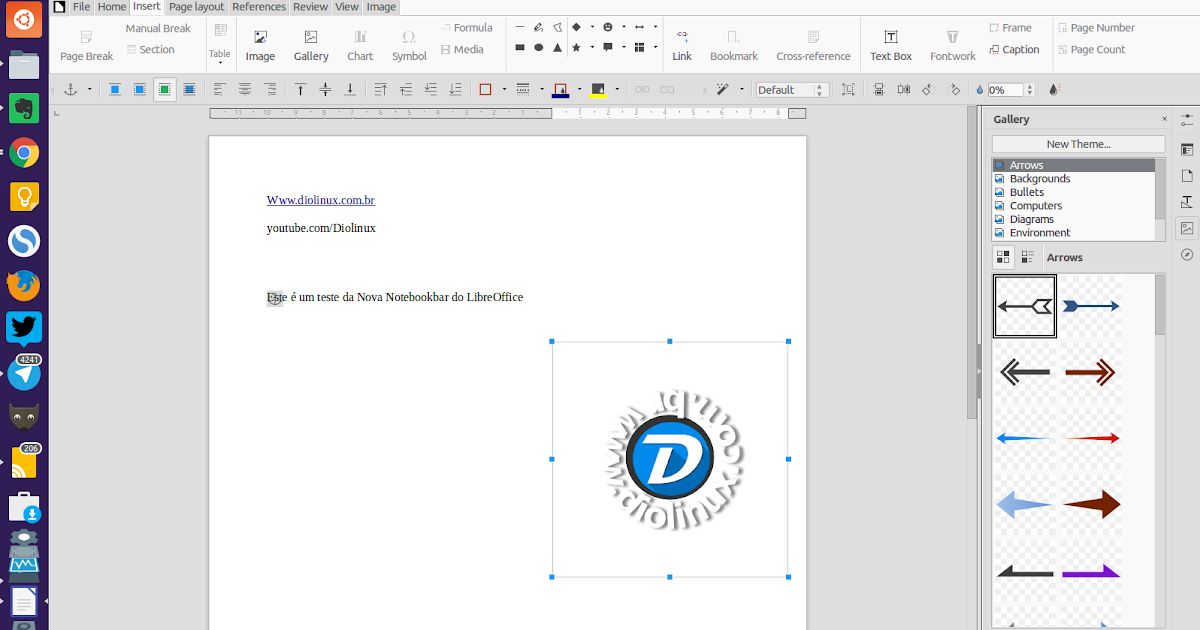Insert a hyperlink with the Link button
The height and width of the screenshot is (630, 1200).
tap(682, 45)
